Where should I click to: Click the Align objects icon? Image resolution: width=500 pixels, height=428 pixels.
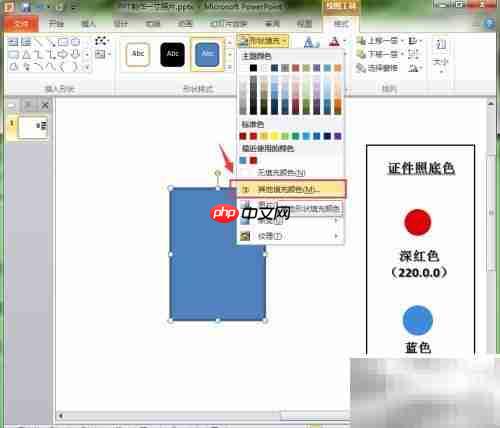413,41
